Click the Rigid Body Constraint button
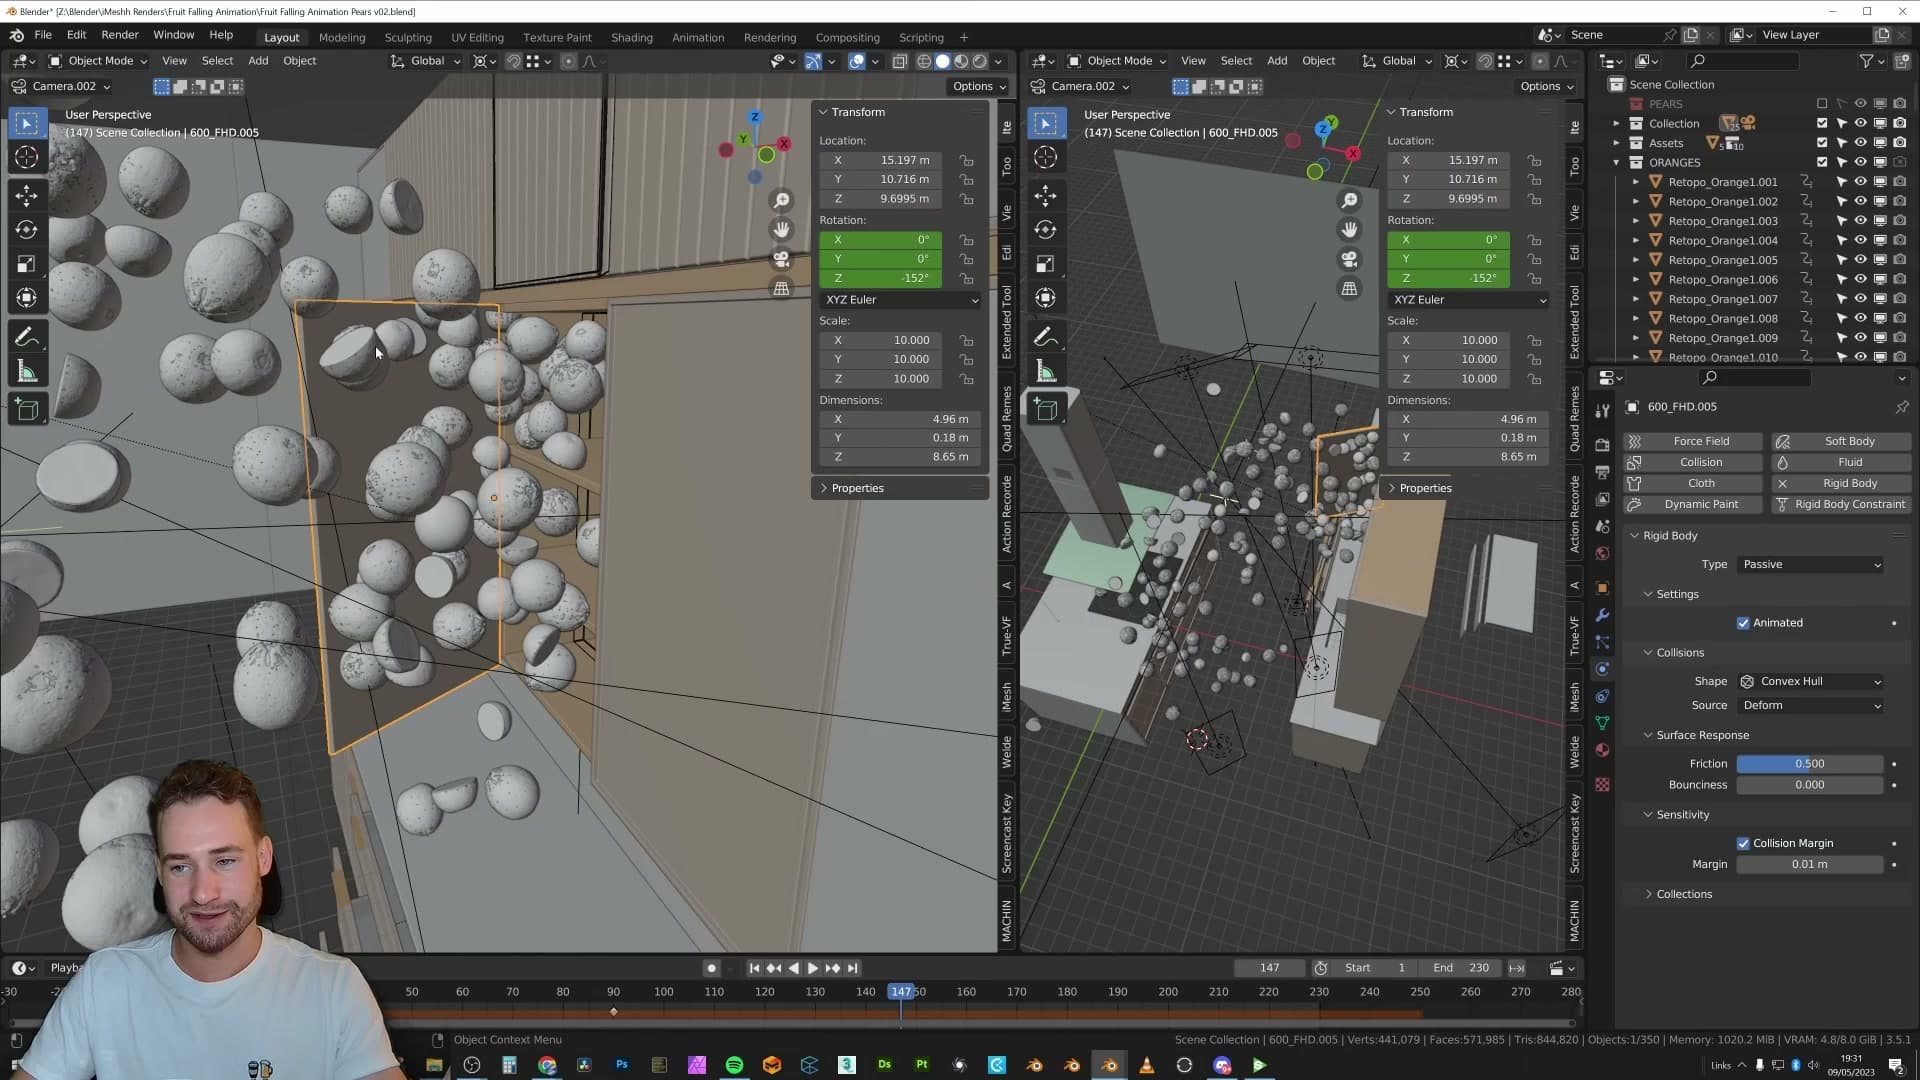 click(x=1841, y=504)
